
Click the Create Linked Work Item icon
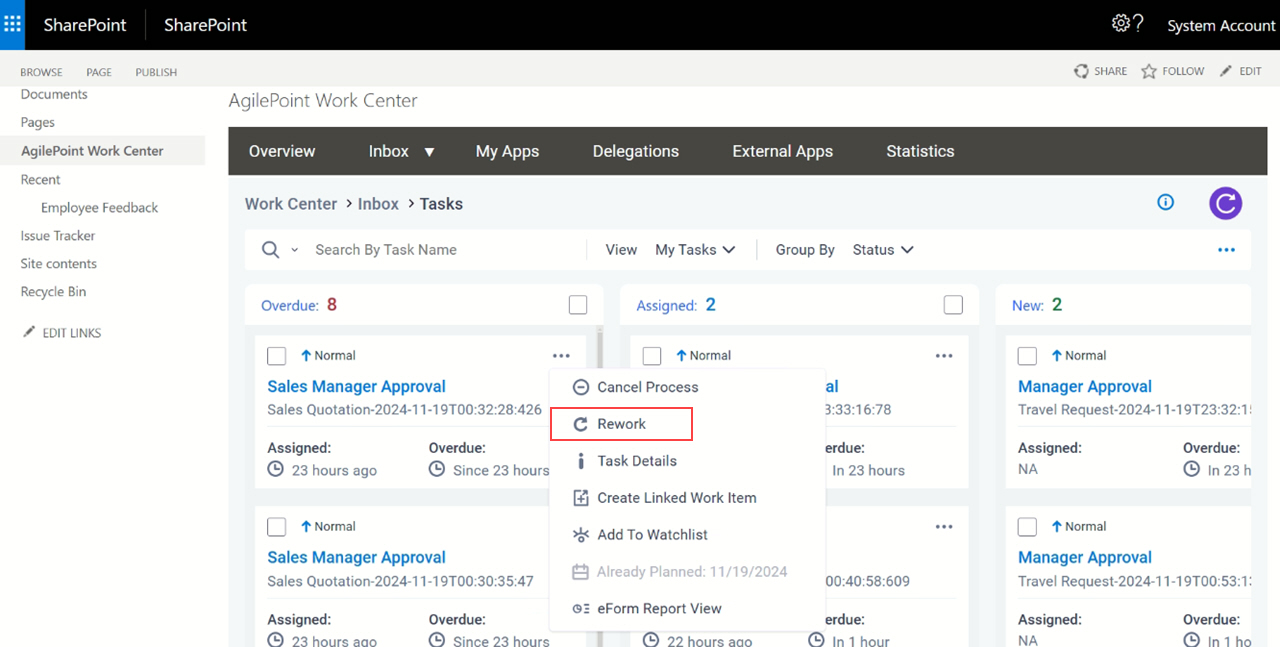(x=580, y=498)
